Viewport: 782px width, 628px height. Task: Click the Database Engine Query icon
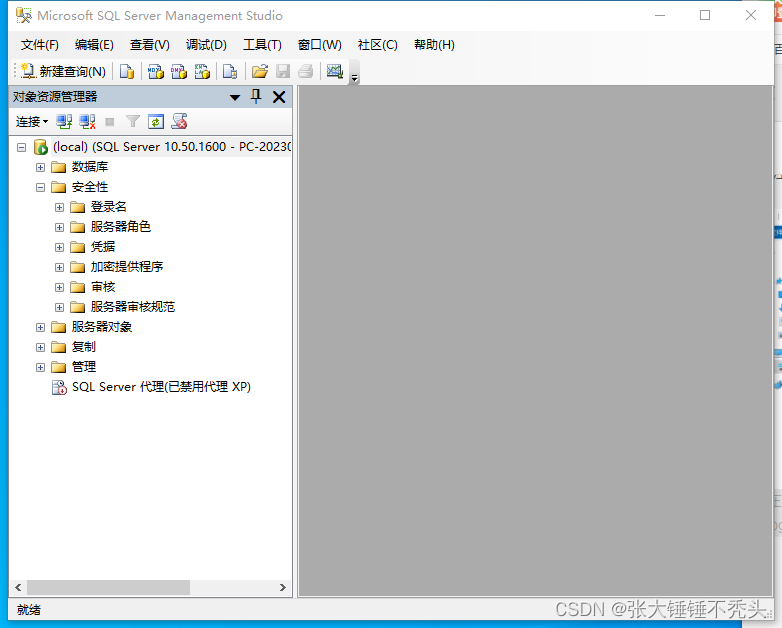(127, 72)
